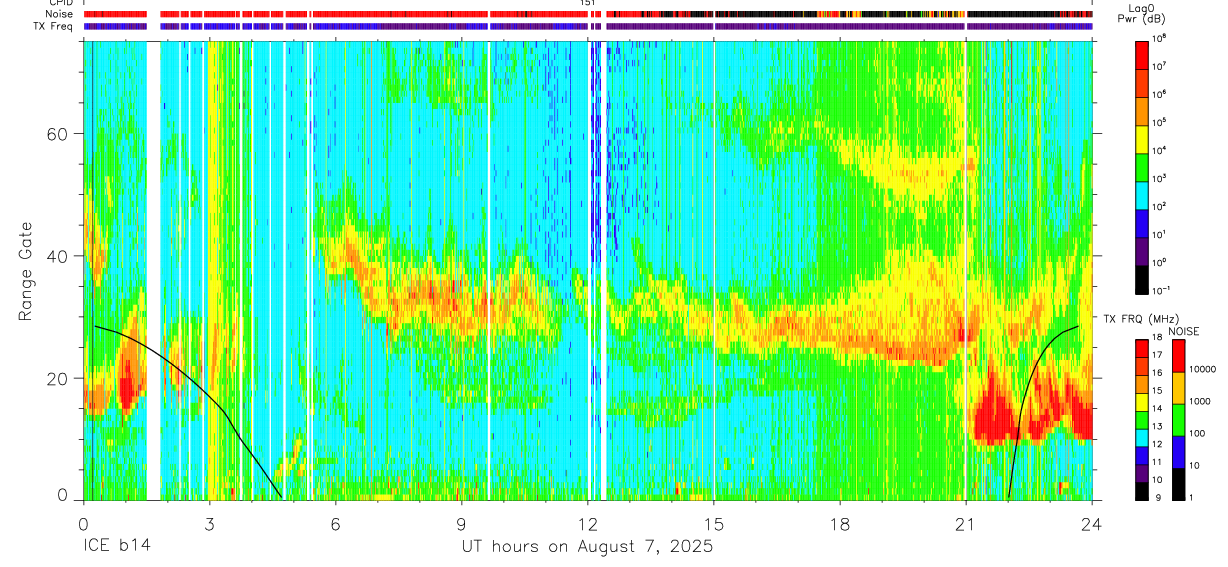Click the red top segment of NOISE colorbar
Image resolution: width=1228 pixels, height=567 pixels.
[1179, 356]
